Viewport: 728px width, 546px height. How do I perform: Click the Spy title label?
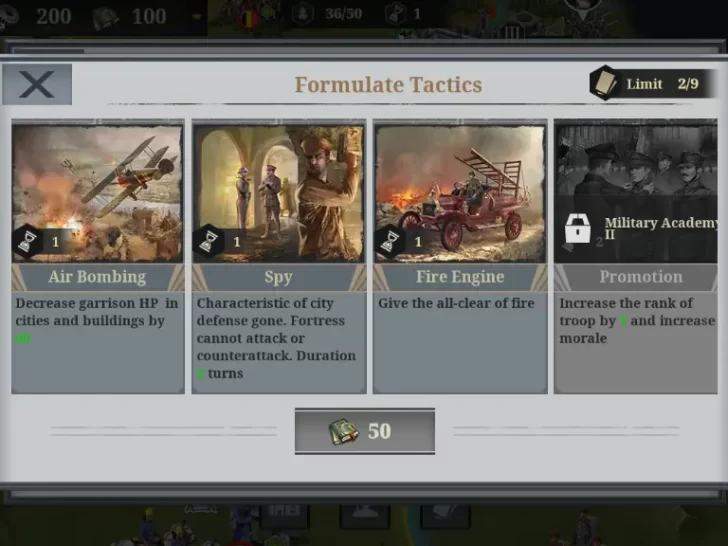coord(279,277)
